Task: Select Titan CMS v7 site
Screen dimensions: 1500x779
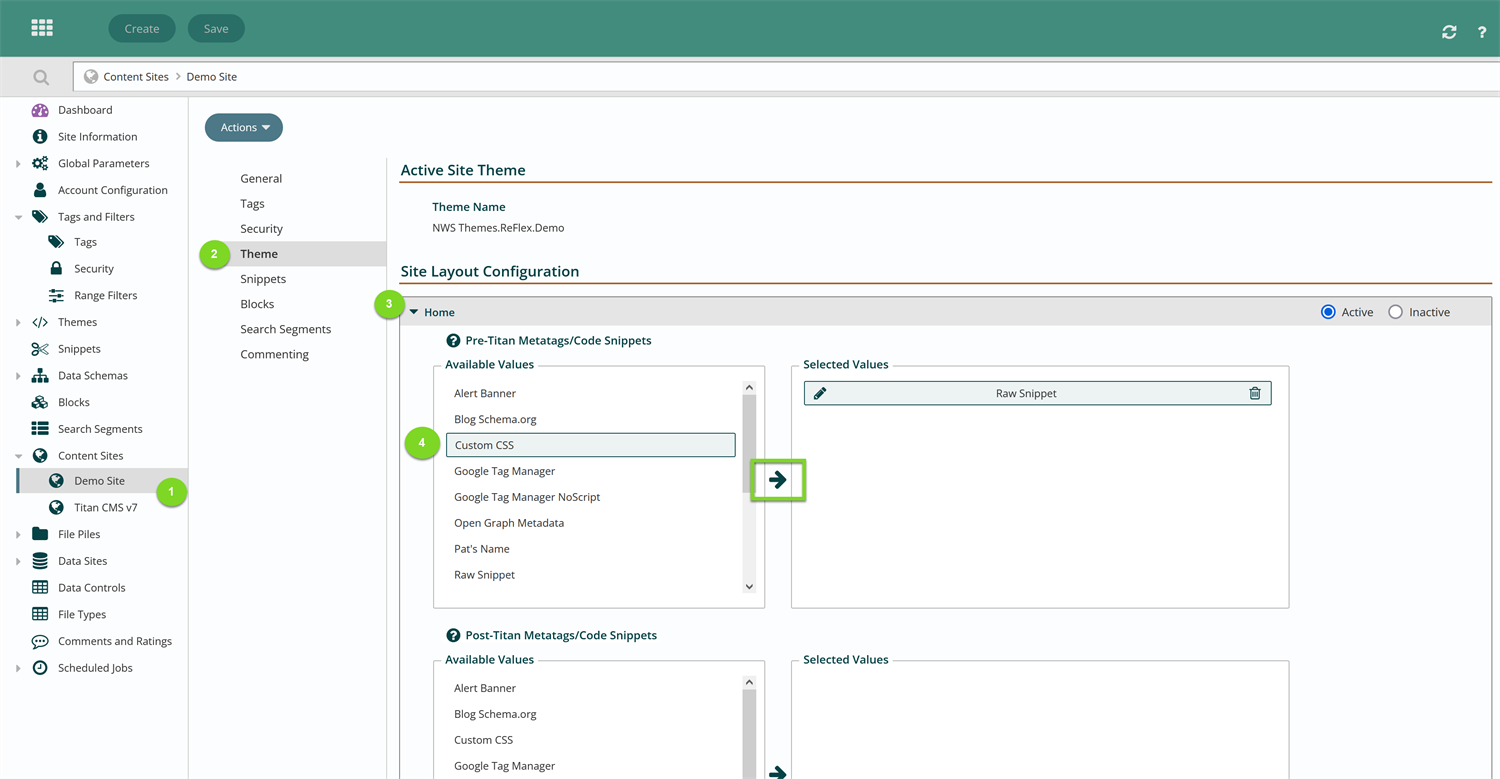Action: click(105, 508)
